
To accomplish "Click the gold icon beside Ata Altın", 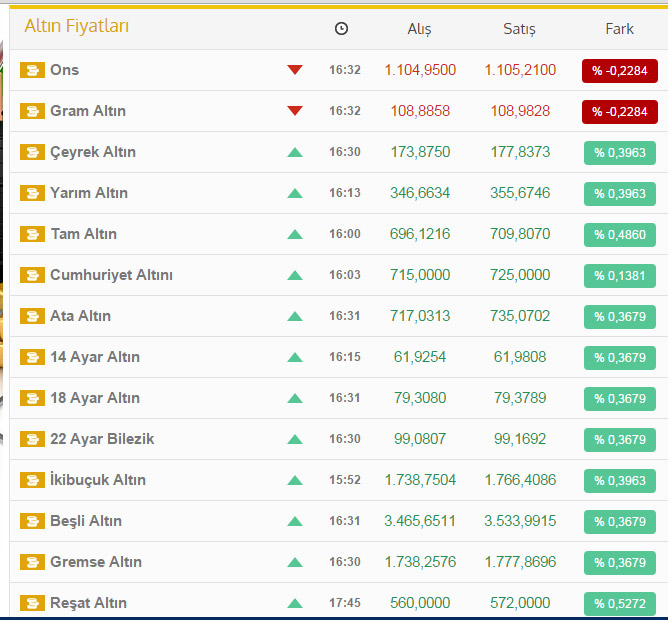I will point(32,316).
